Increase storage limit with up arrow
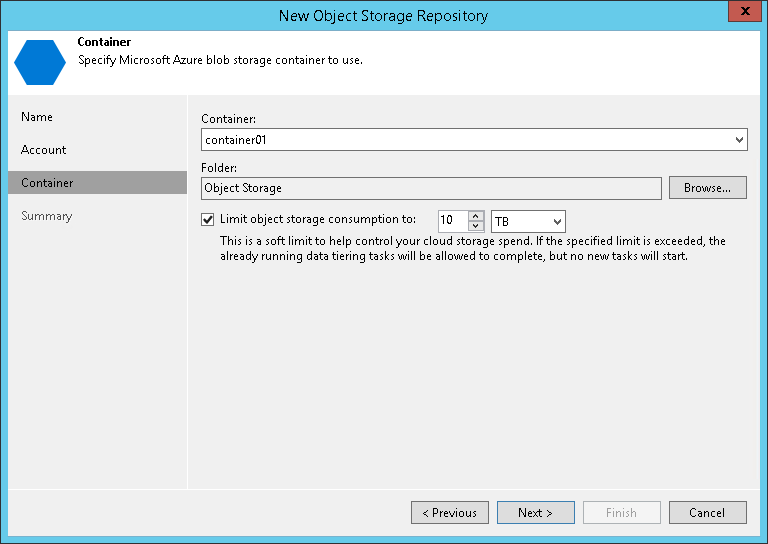The height and width of the screenshot is (544, 768). pos(476,216)
